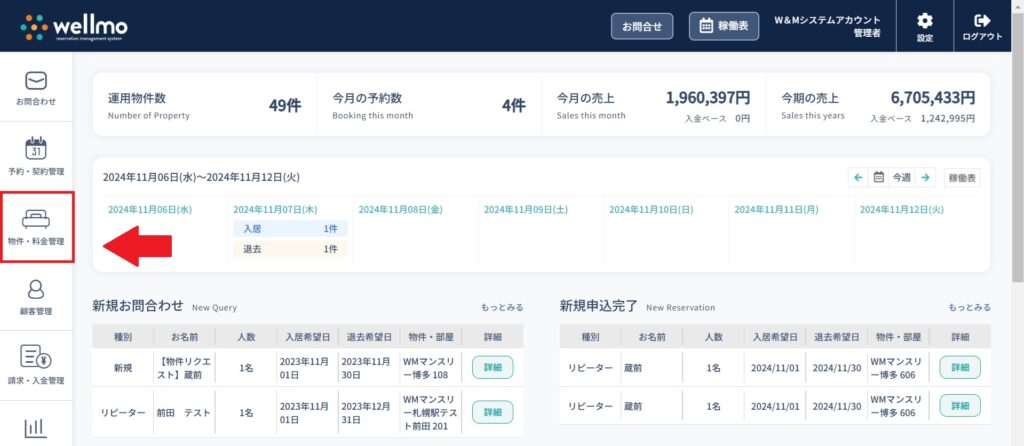This screenshot has width=1024, height=446.
Task: Select 2024年11月10日(日) date link
Action: point(651,210)
